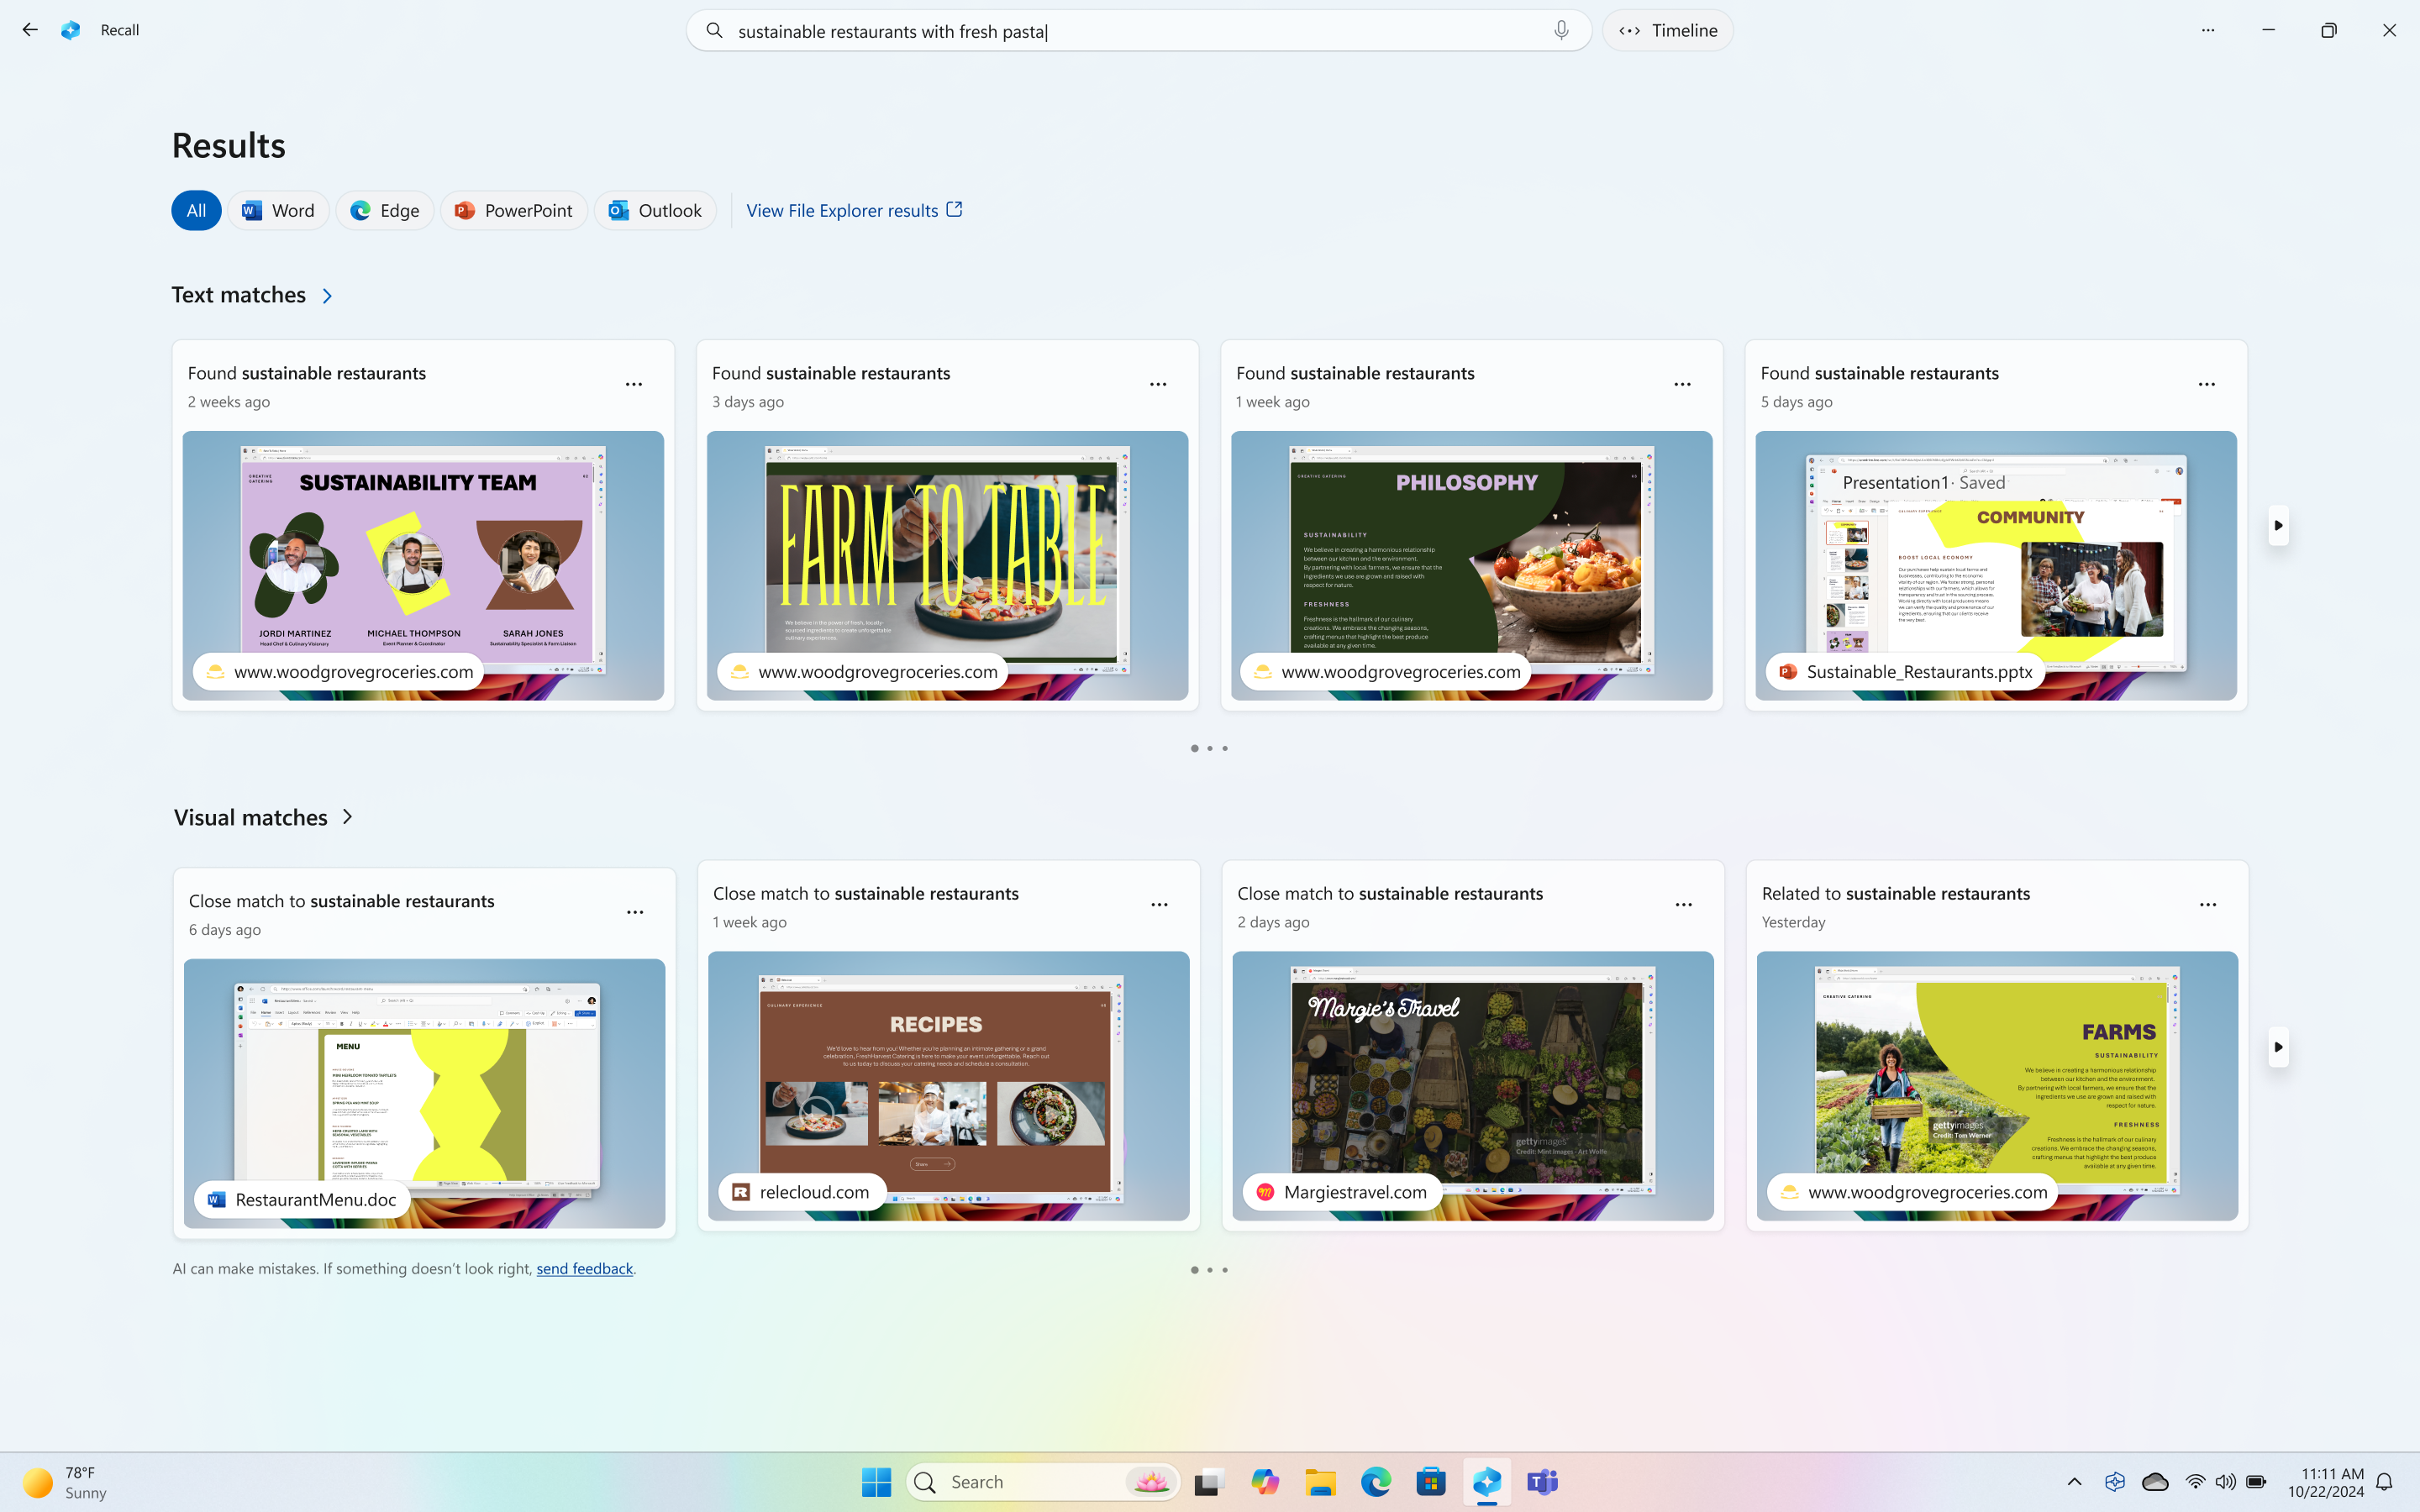Click send feedback link at bottom
Screen dimensions: 2420x1512
click(586, 1267)
